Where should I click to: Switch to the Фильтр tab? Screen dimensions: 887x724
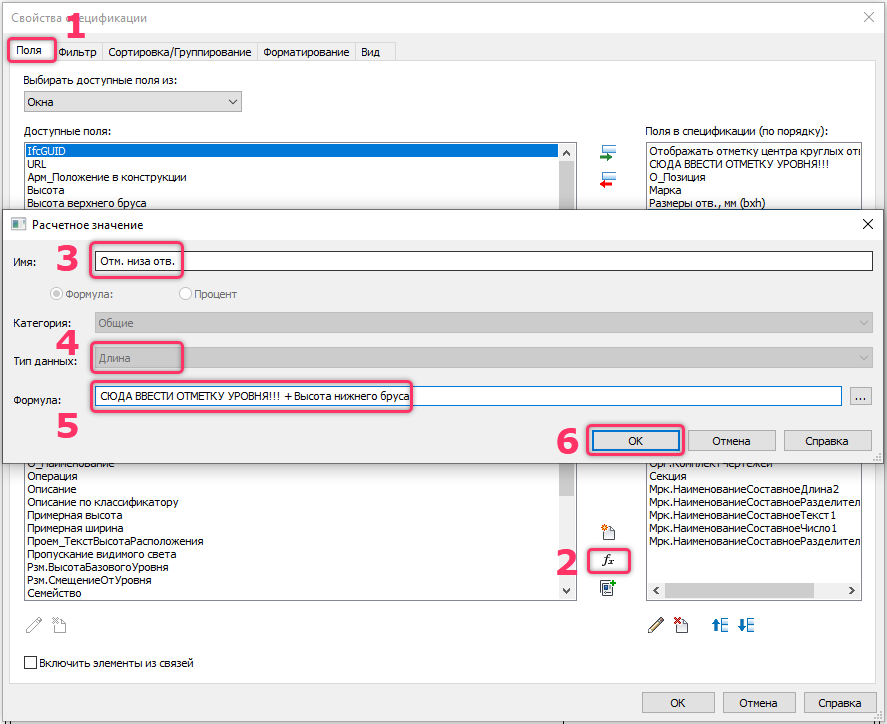(x=77, y=52)
